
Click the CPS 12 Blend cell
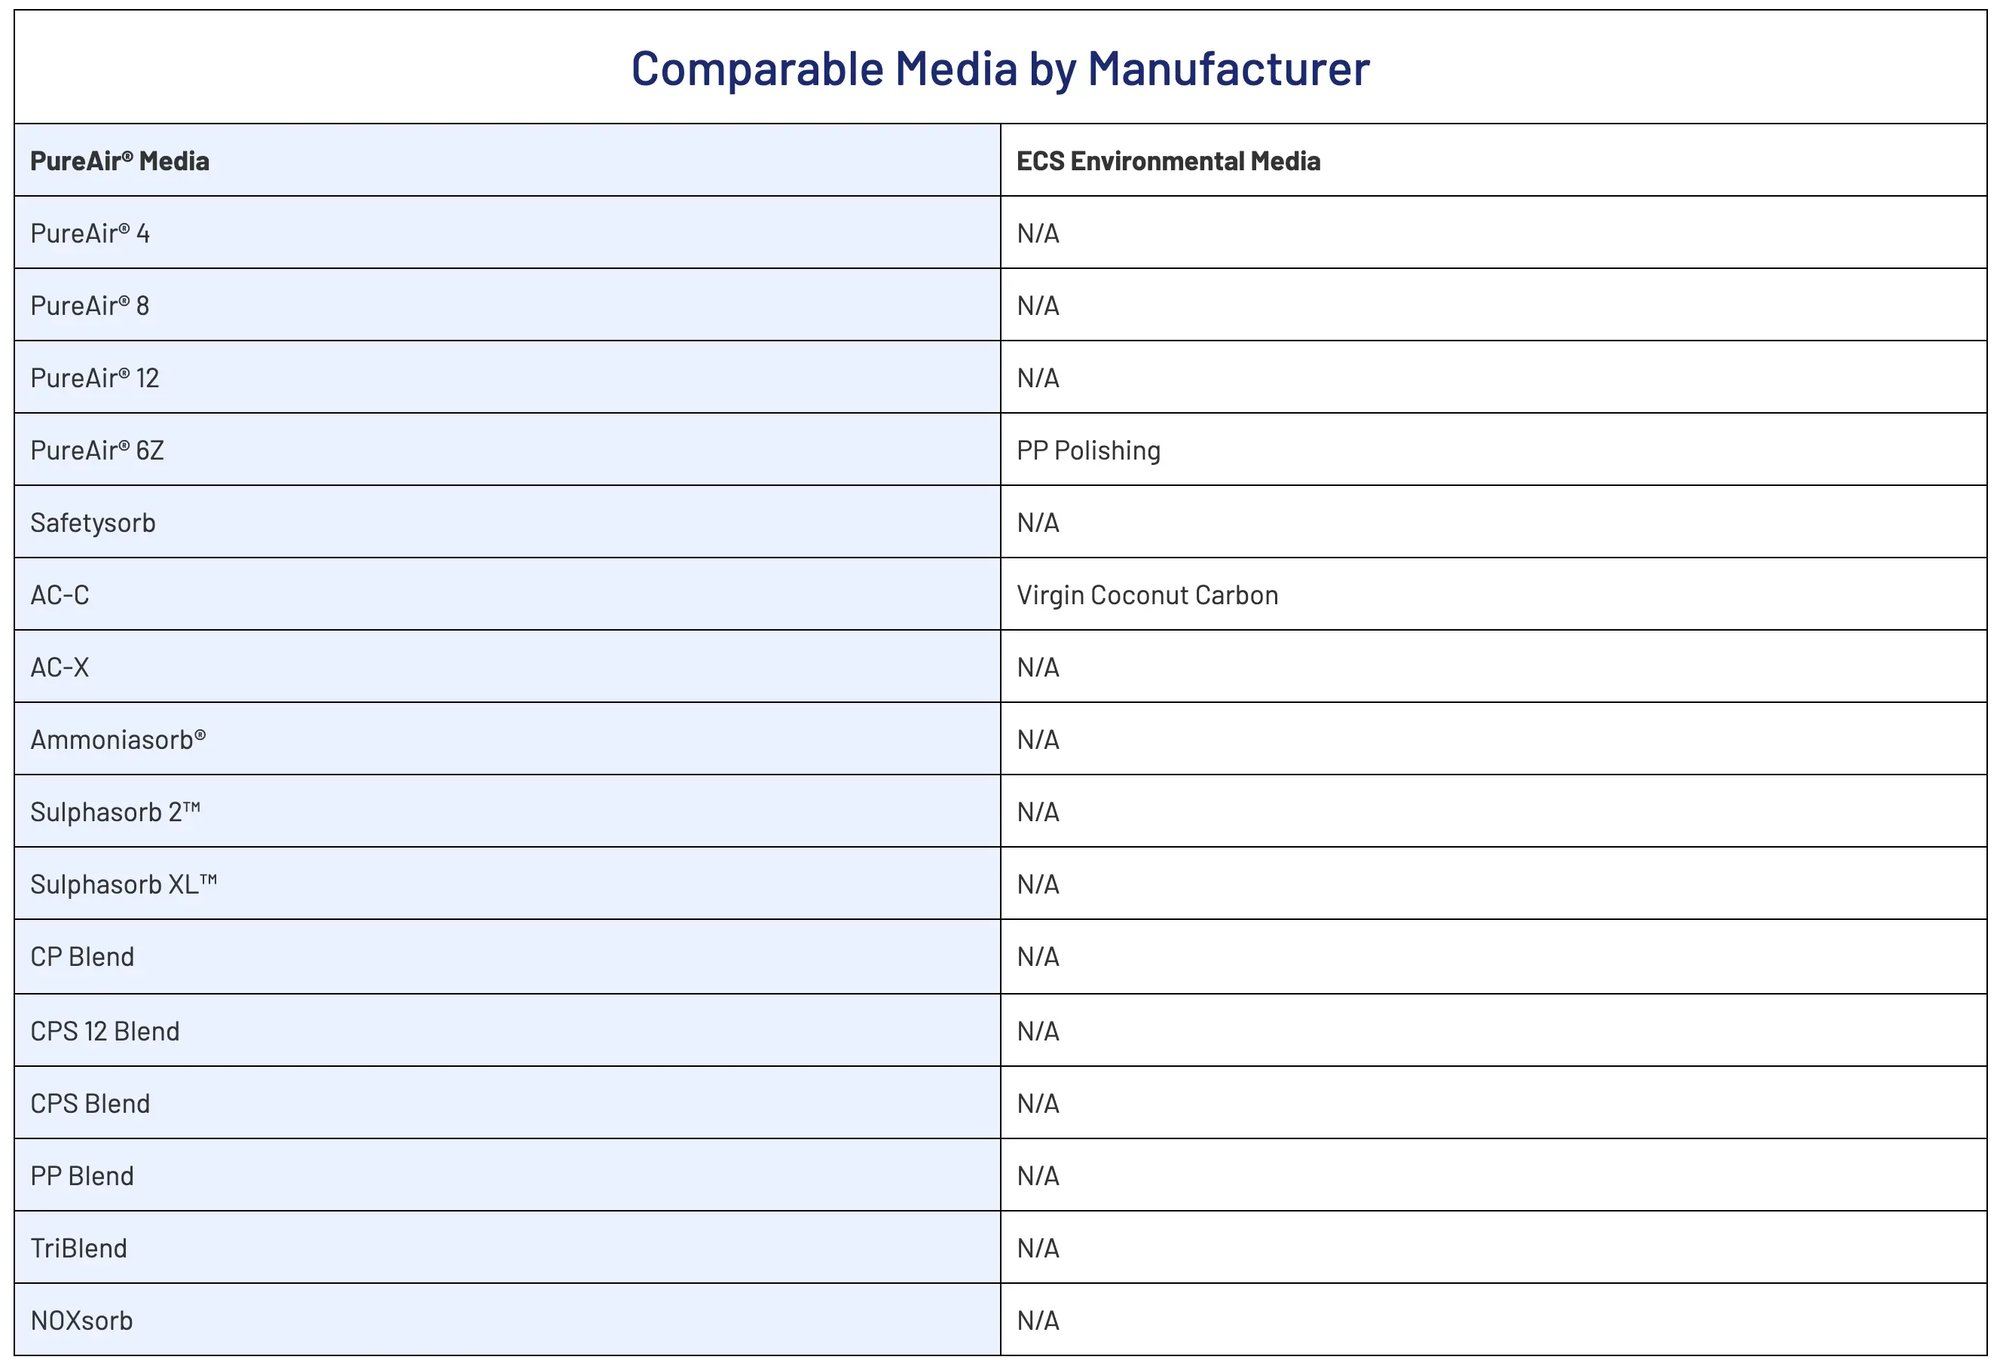click(x=105, y=1031)
